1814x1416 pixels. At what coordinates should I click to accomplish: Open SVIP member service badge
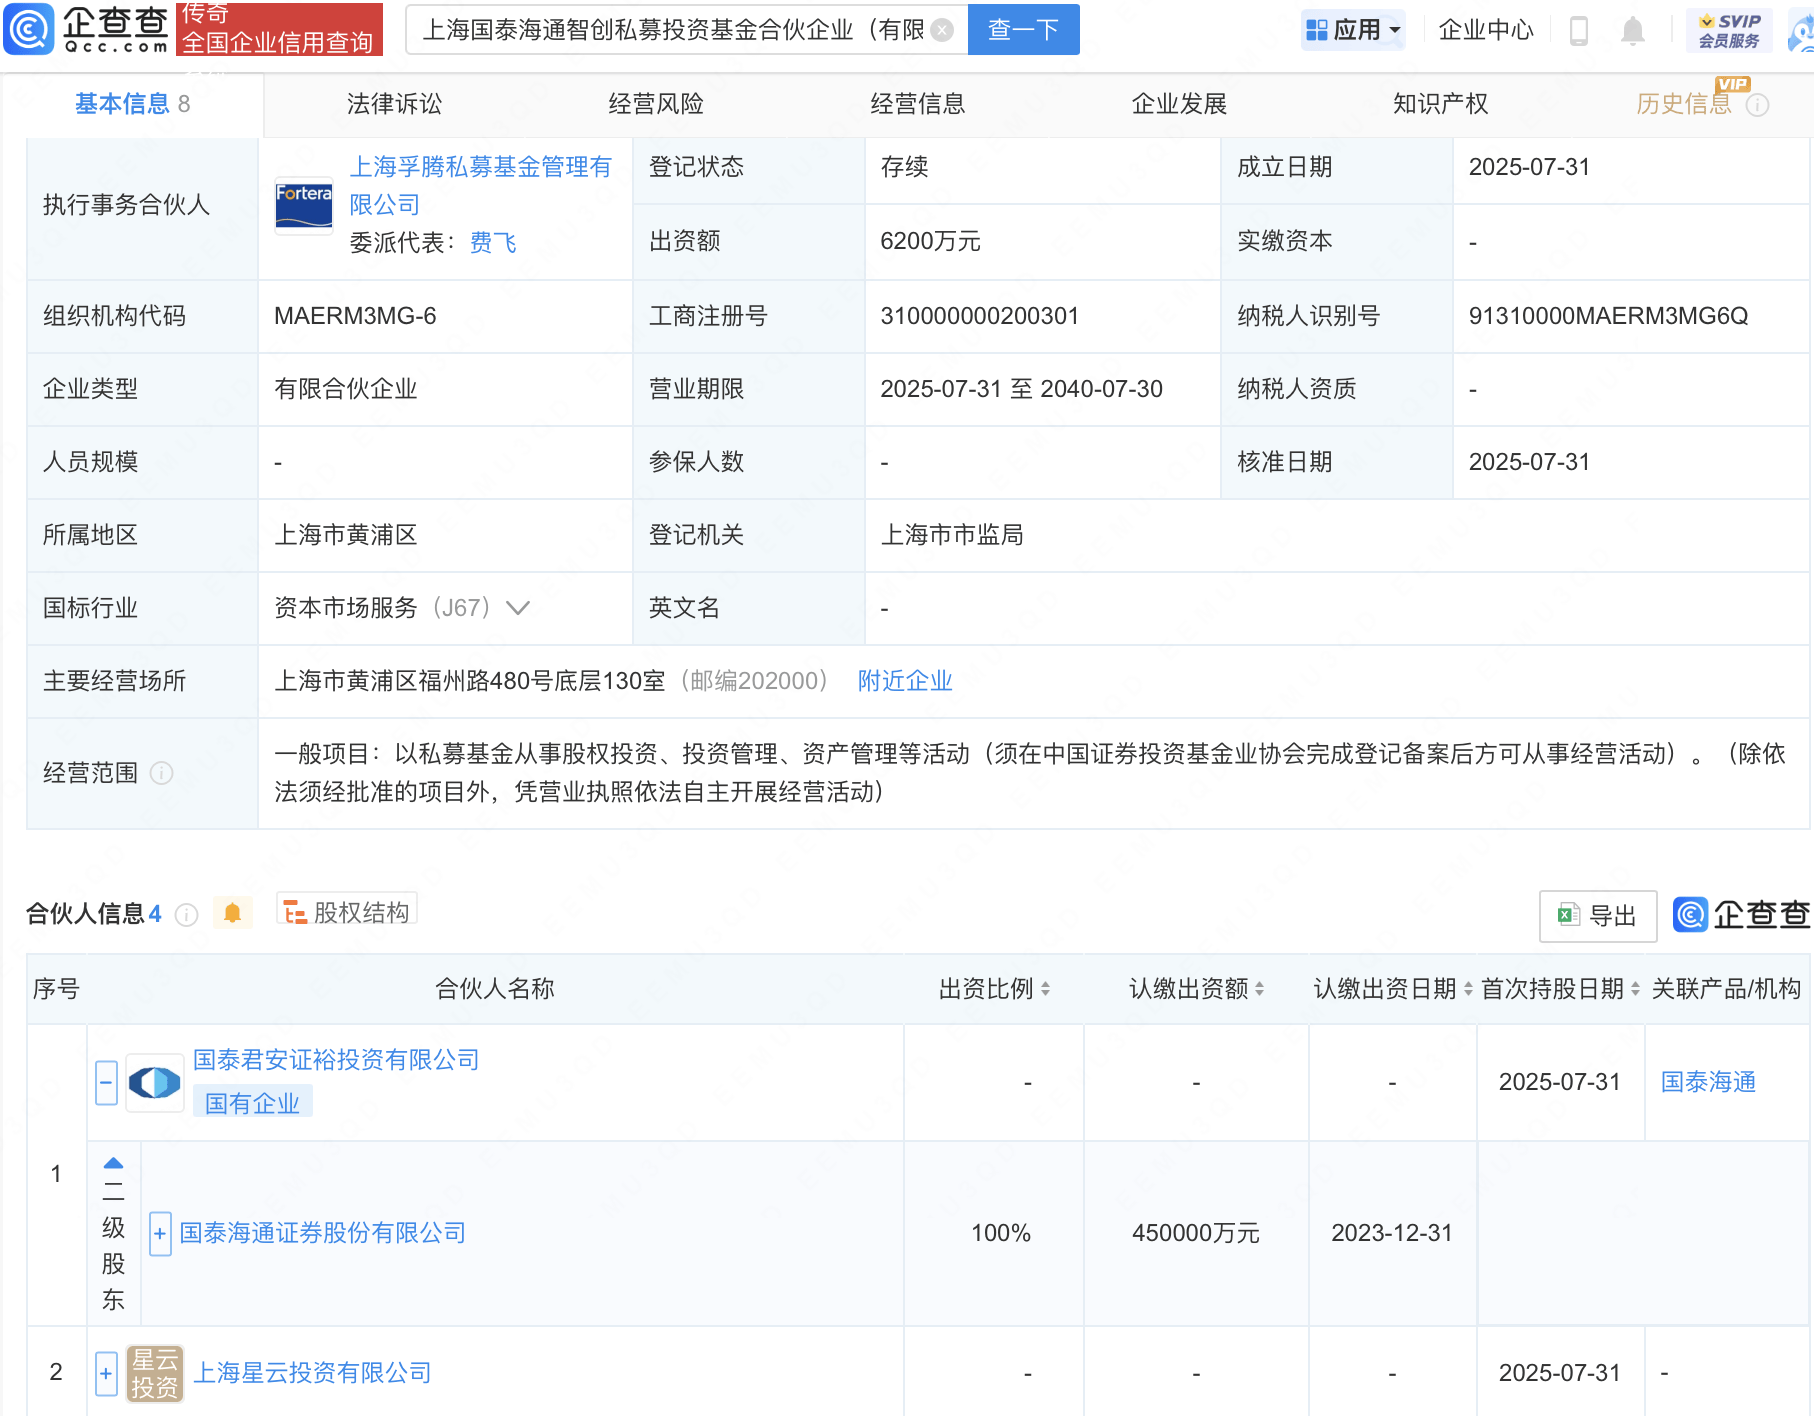pyautogui.click(x=1729, y=30)
